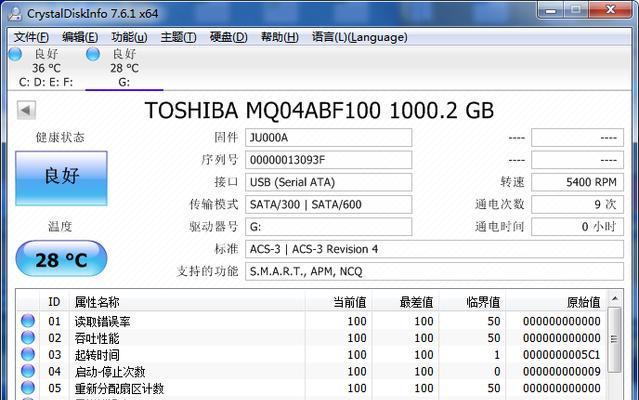Click the scroll up arrow of attribute list

pos(615,299)
